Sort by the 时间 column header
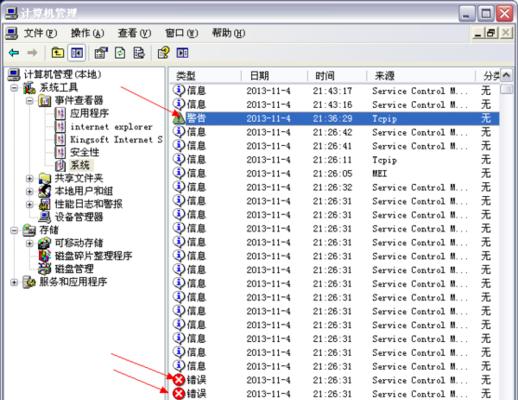 (337, 76)
